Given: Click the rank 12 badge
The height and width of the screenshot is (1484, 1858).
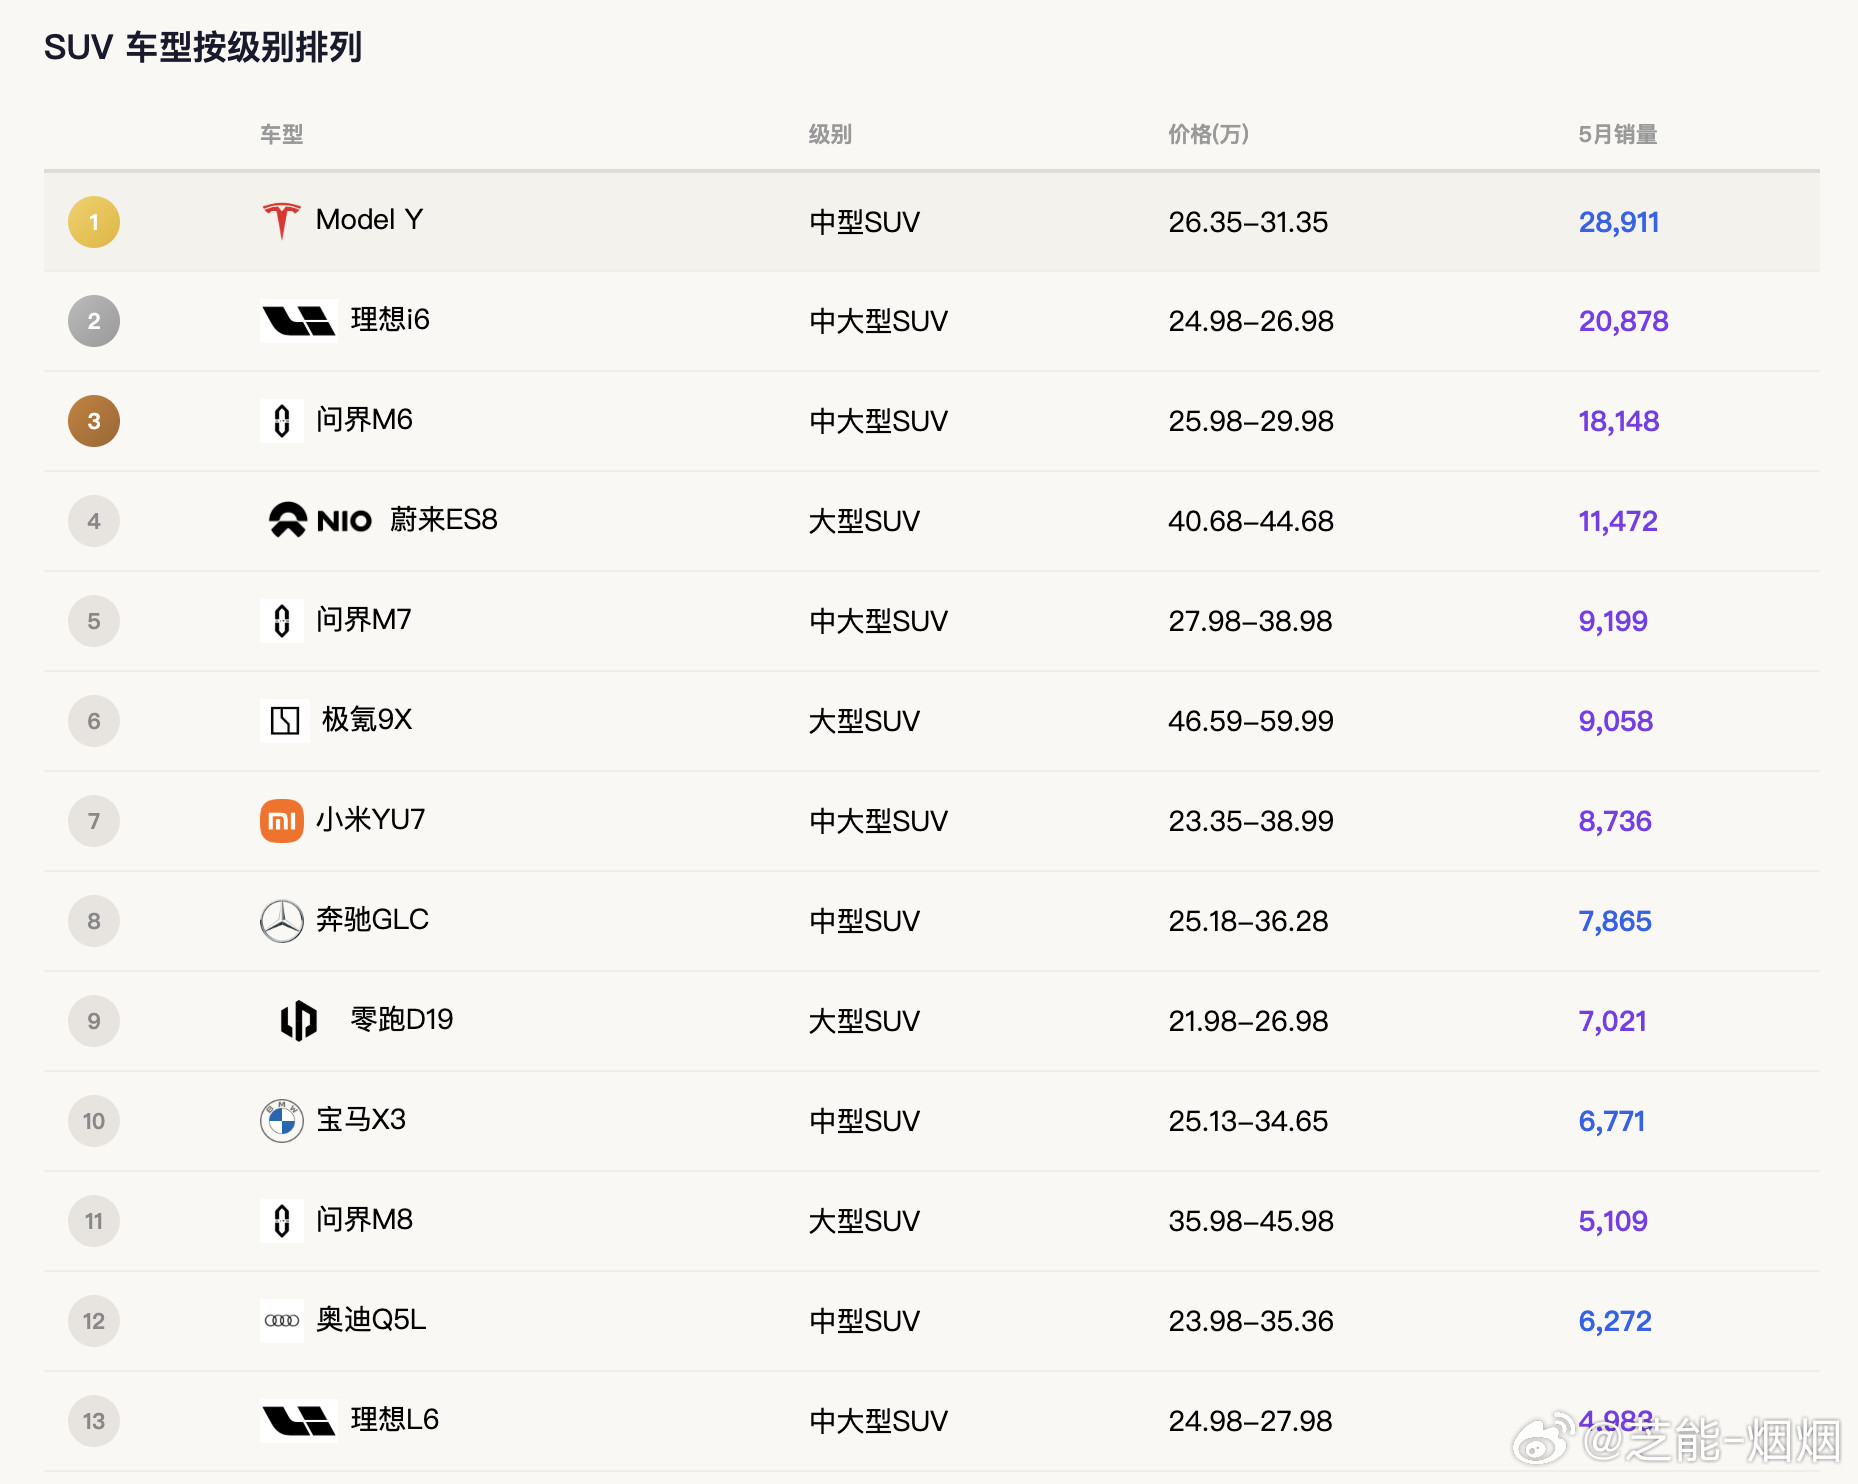Looking at the screenshot, I should click(x=94, y=1321).
